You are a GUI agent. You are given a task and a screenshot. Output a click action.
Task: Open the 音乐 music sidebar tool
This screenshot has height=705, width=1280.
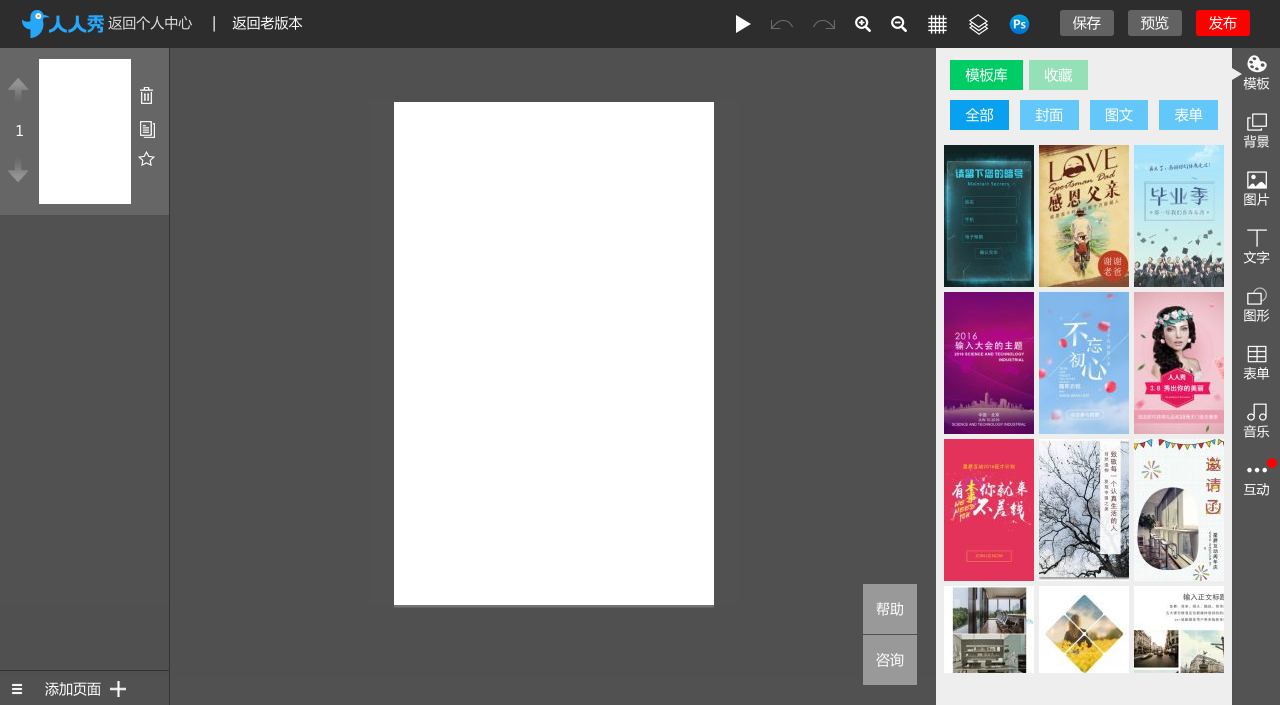point(1257,422)
